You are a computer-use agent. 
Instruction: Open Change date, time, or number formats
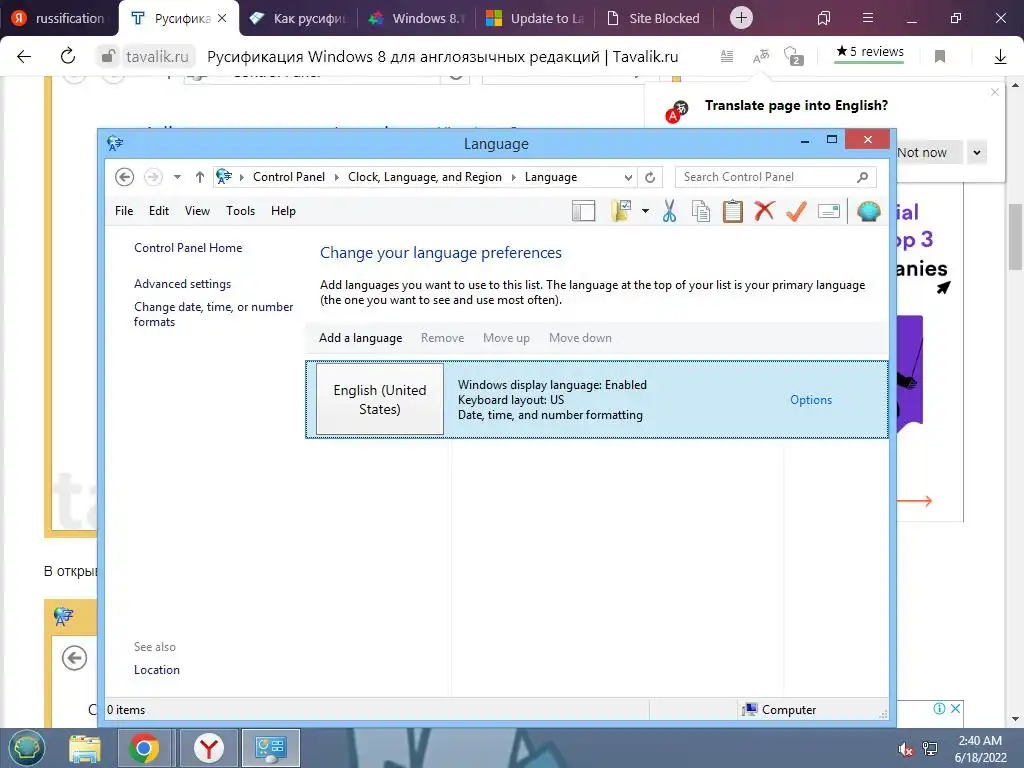[214, 314]
